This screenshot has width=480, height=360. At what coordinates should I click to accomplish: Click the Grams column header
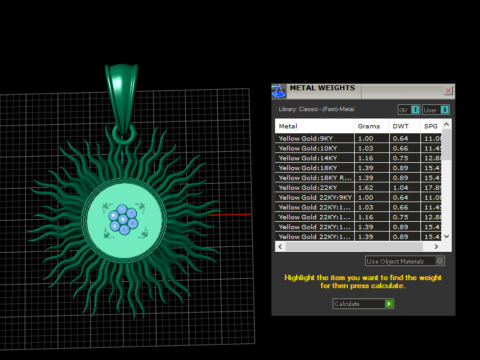coord(372,126)
